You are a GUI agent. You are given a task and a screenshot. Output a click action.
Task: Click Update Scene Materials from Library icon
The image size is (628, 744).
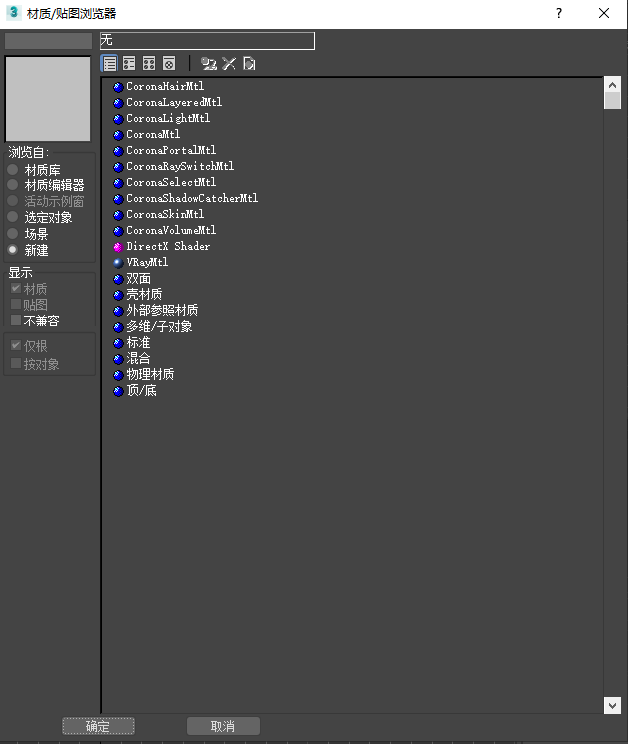(209, 63)
